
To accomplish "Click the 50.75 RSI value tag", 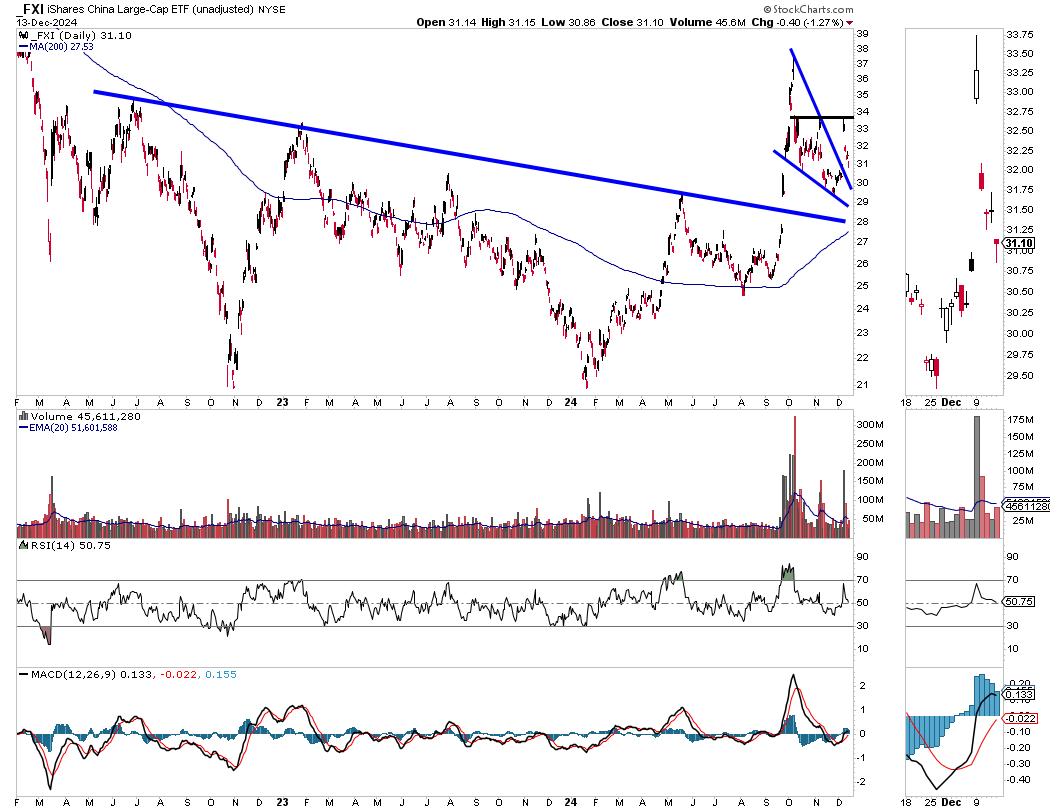I will (1019, 601).
